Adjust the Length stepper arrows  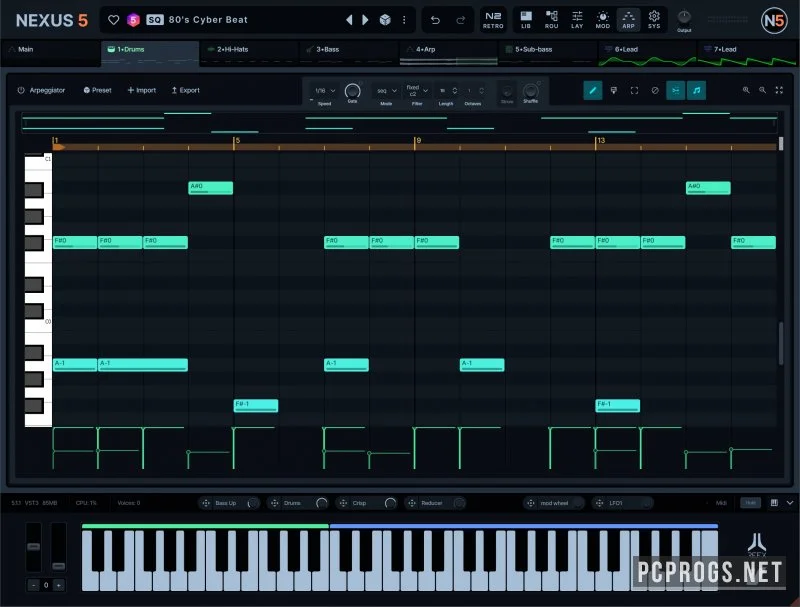point(455,91)
